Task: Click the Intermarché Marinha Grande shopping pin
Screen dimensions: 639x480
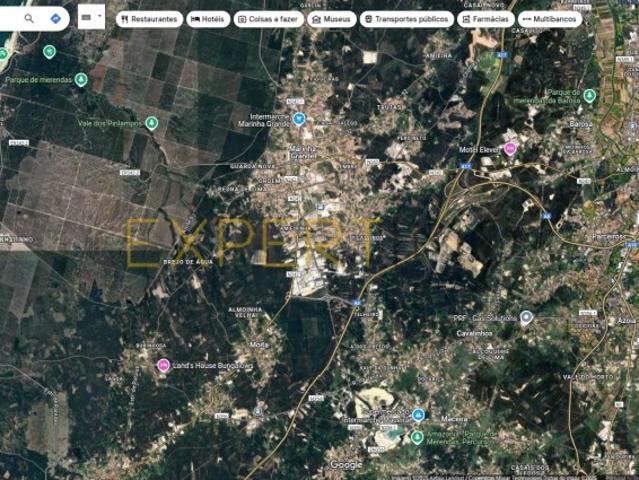Action: pyautogui.click(x=297, y=119)
